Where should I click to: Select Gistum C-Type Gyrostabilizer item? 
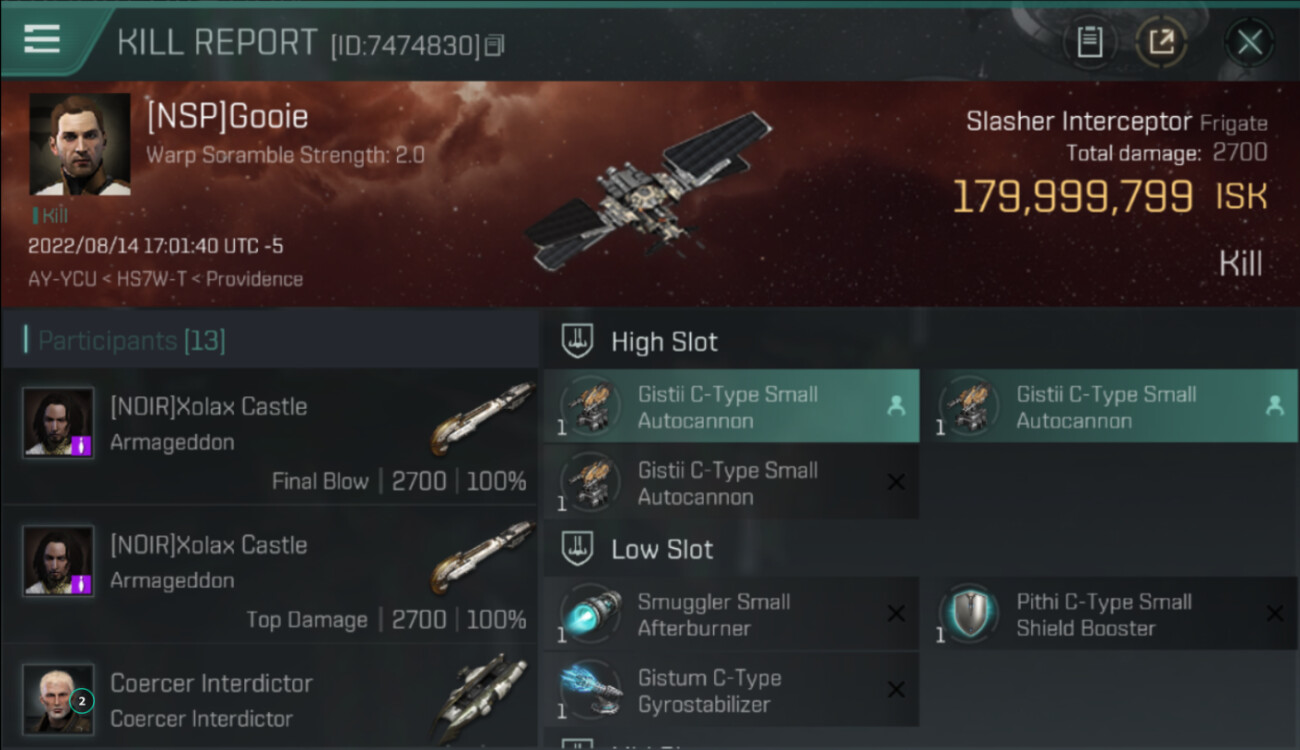coord(731,690)
